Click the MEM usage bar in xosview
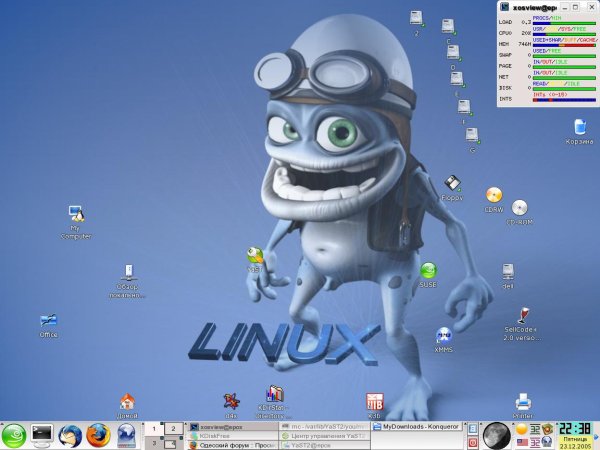Image resolution: width=600 pixels, height=450 pixels. tap(564, 45)
